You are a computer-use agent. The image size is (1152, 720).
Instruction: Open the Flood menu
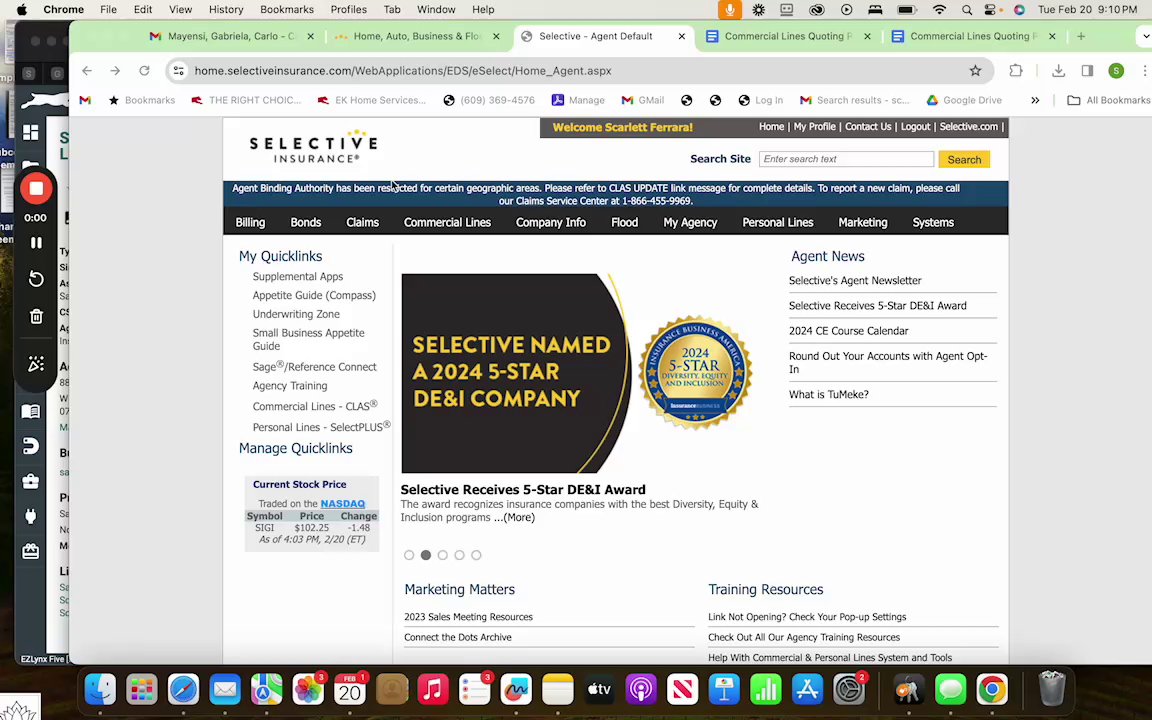(x=624, y=222)
